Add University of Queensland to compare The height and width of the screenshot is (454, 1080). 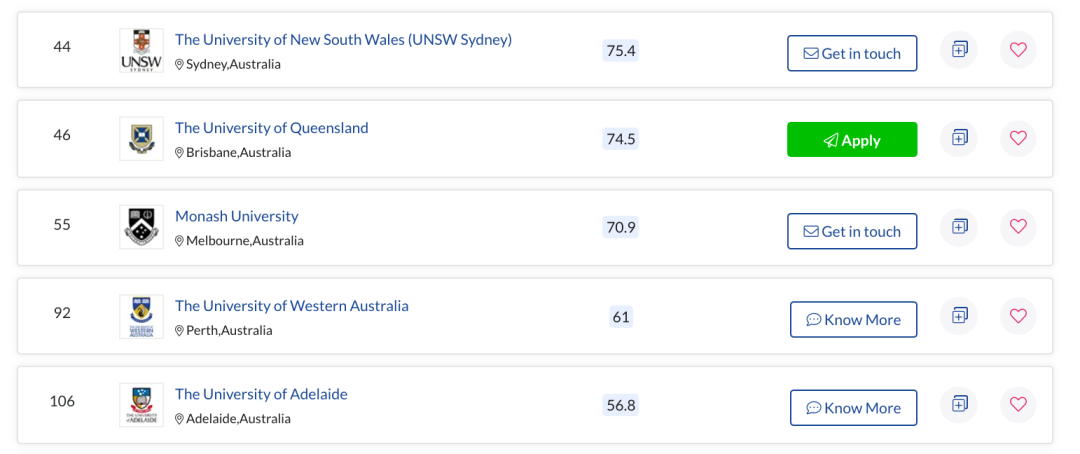point(959,138)
